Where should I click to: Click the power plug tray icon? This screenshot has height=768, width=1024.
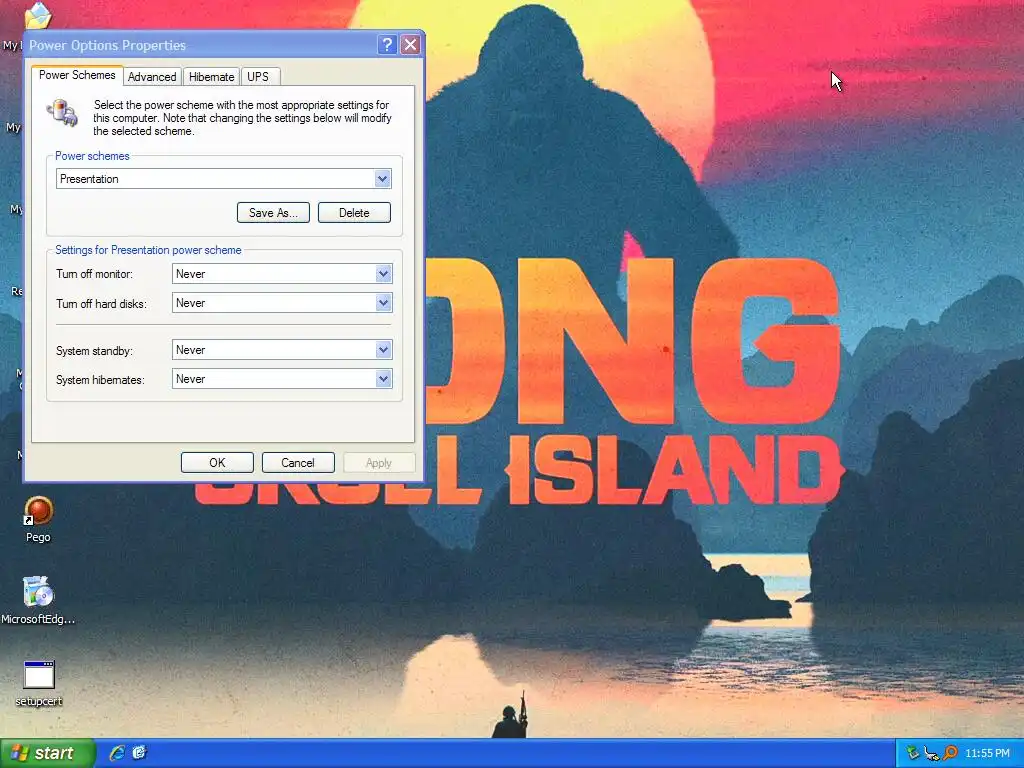click(x=931, y=754)
